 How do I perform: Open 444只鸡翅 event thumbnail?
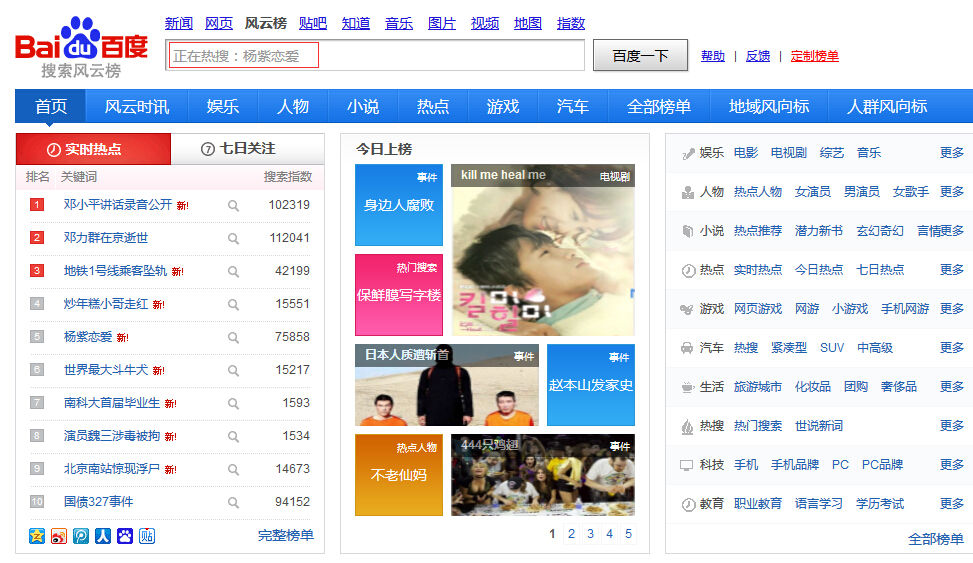point(543,475)
